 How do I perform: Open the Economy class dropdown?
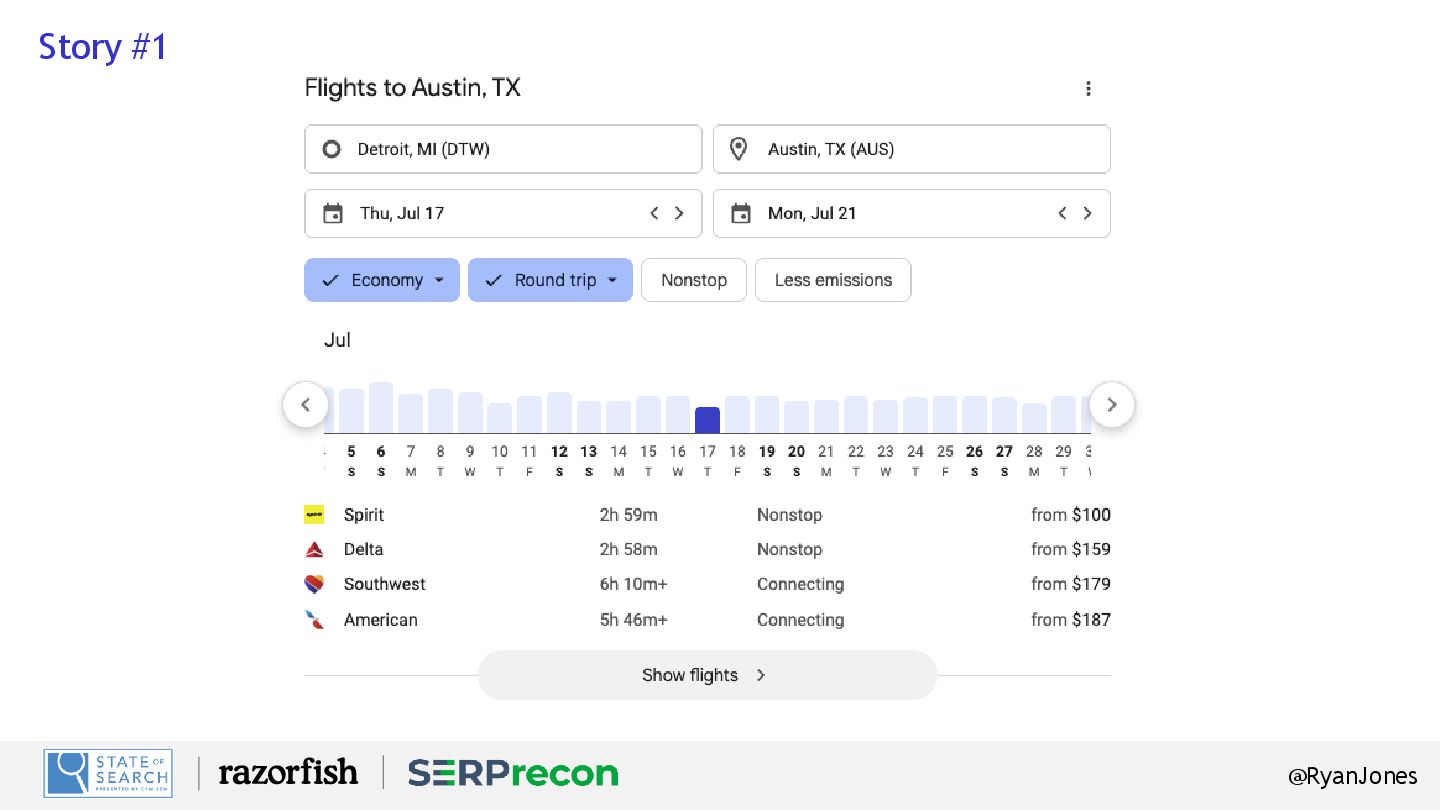(x=382, y=280)
